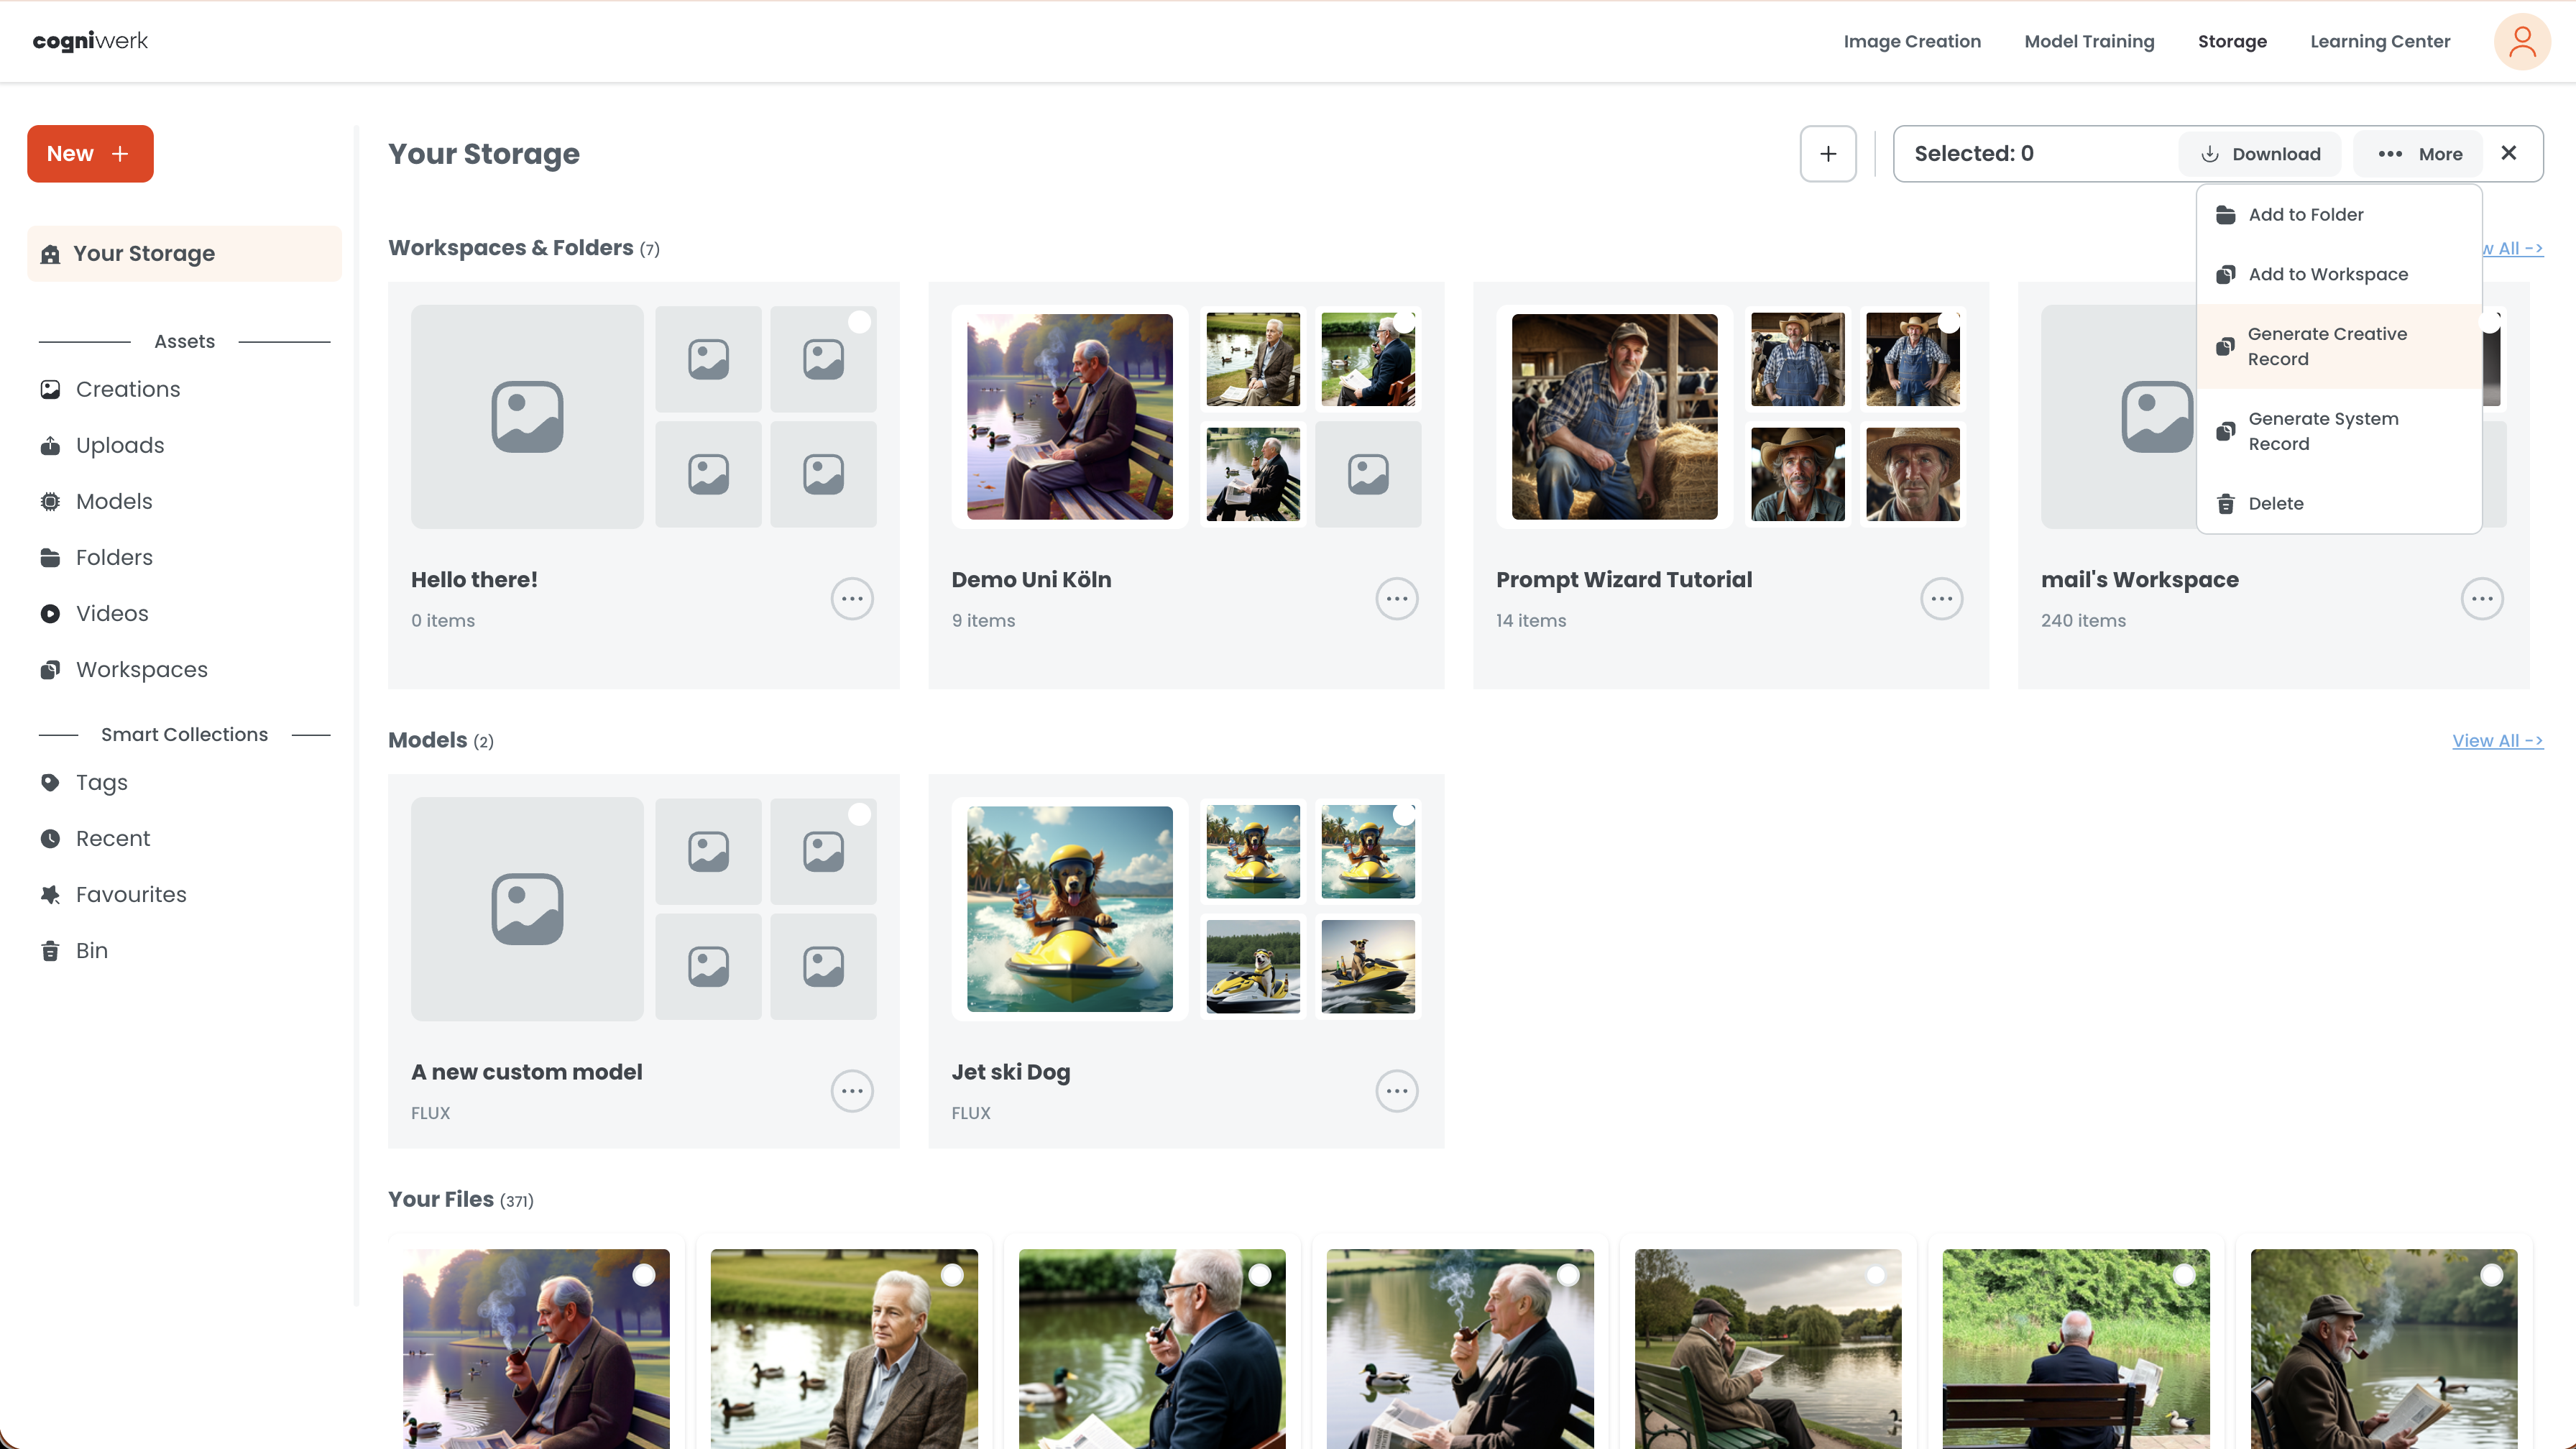Viewport: 2576px width, 1449px height.
Task: Open Favourites smart collection
Action: click(130, 894)
